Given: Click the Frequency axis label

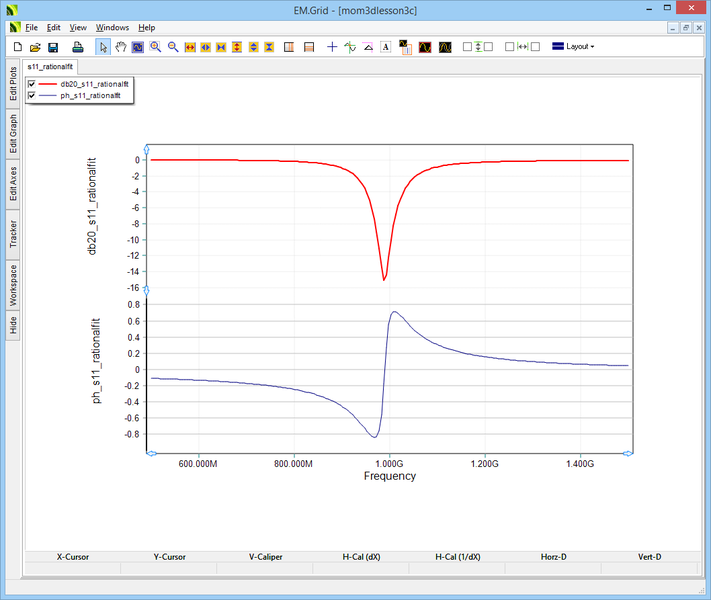Looking at the screenshot, I should [x=389, y=476].
